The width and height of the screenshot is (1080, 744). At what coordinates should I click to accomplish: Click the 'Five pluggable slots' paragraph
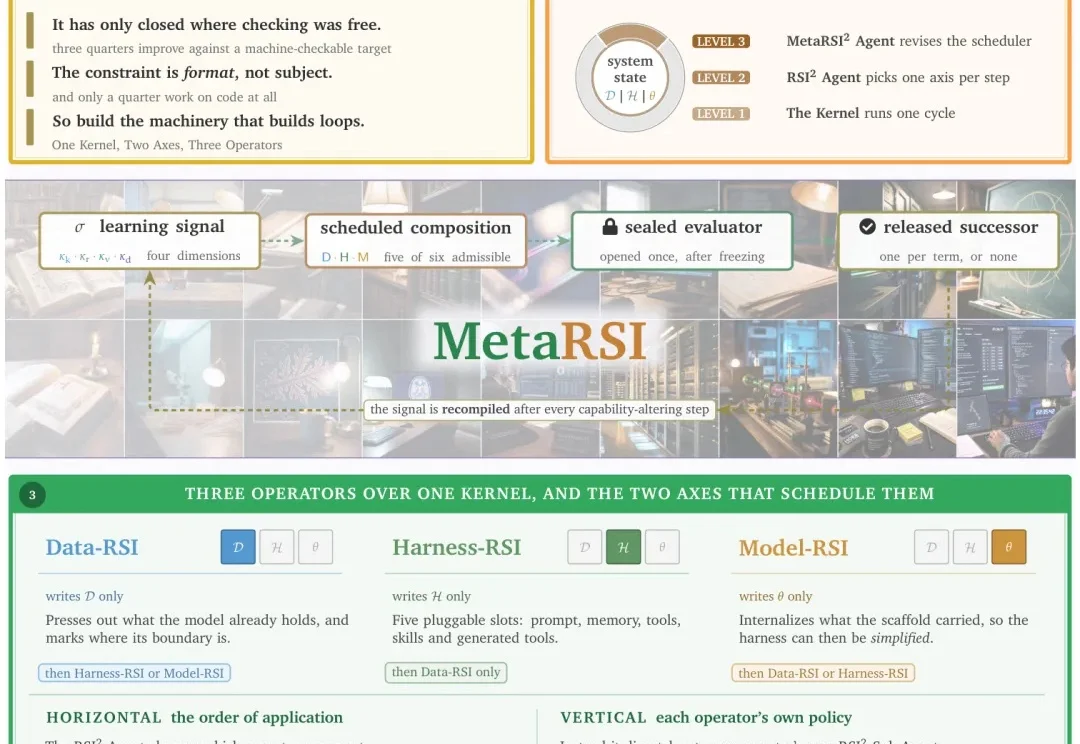537,629
